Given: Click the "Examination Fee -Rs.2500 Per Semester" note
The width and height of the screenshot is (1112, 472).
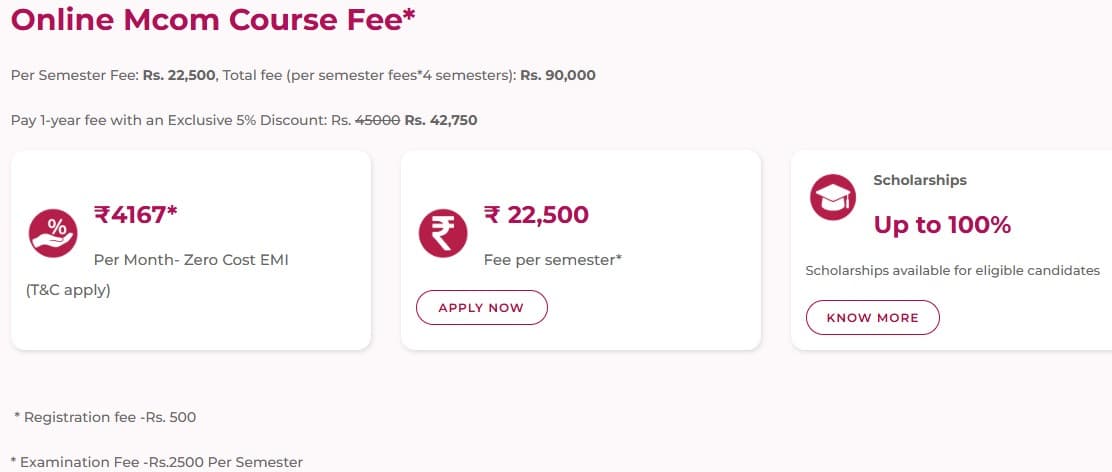Looking at the screenshot, I should tap(156, 462).
